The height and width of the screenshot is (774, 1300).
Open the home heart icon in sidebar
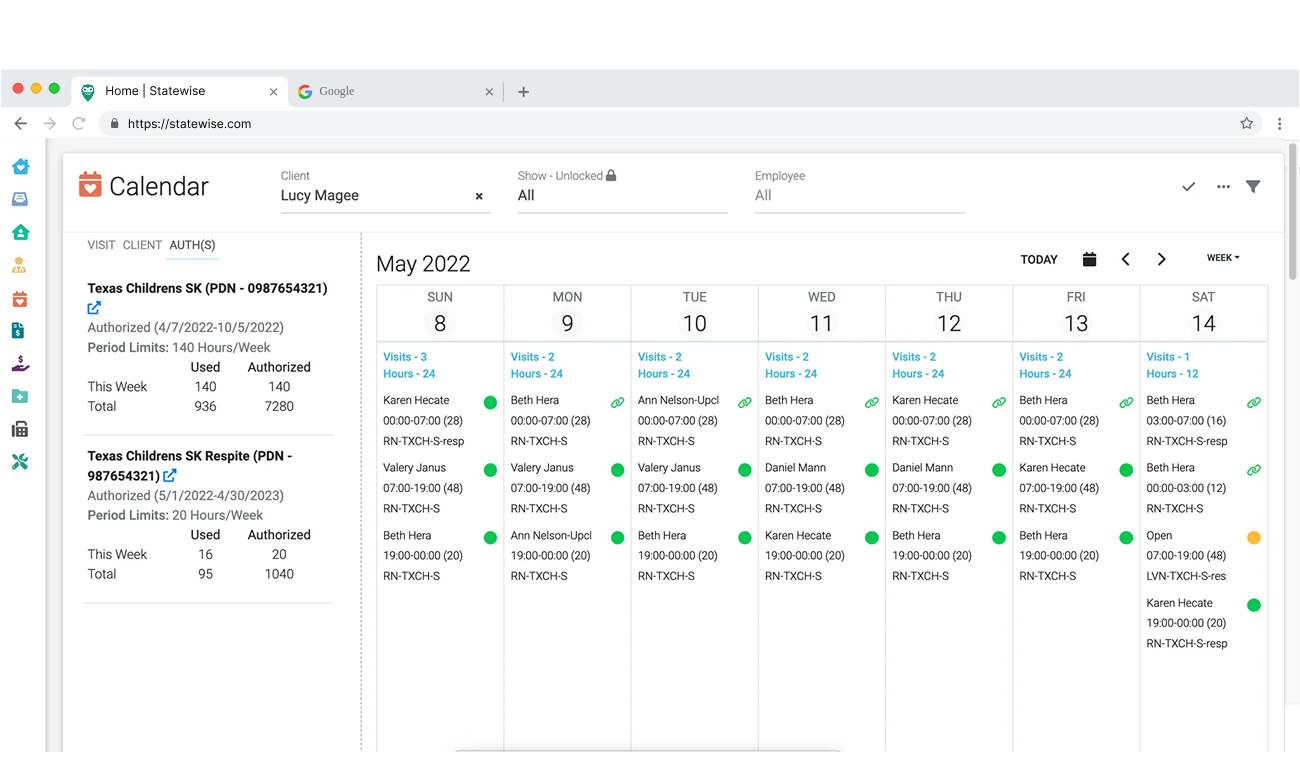[x=20, y=167]
